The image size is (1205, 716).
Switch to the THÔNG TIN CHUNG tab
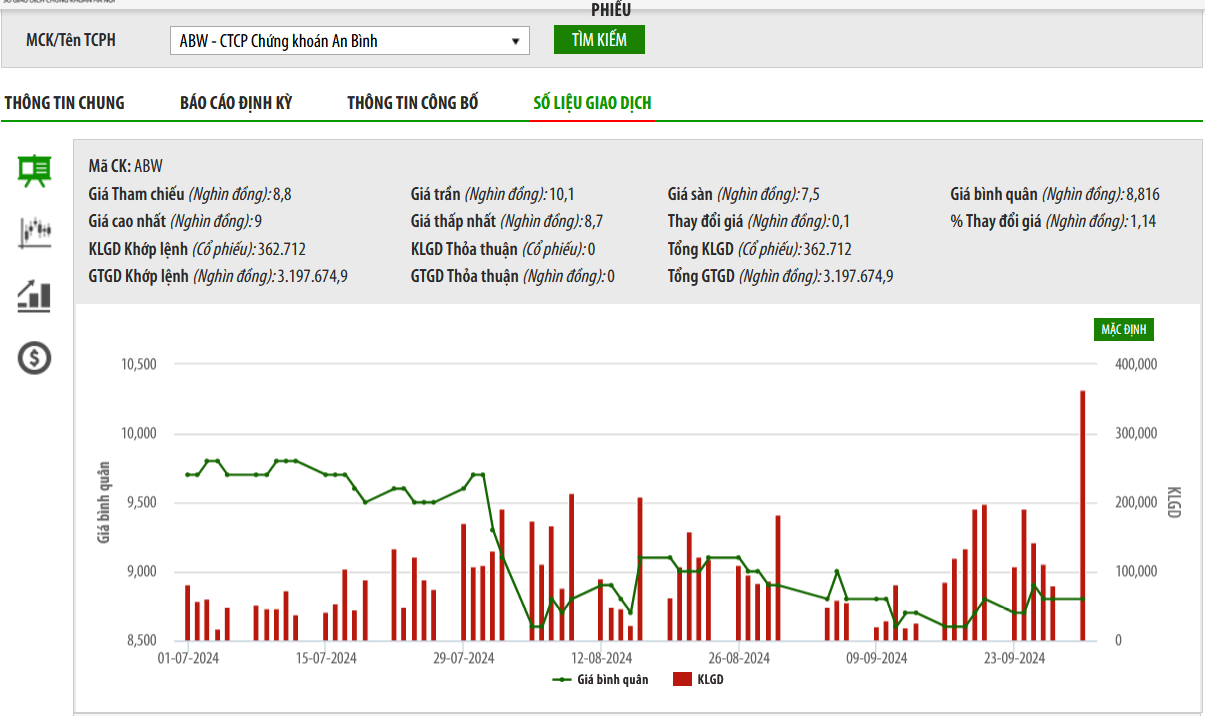tap(65, 103)
